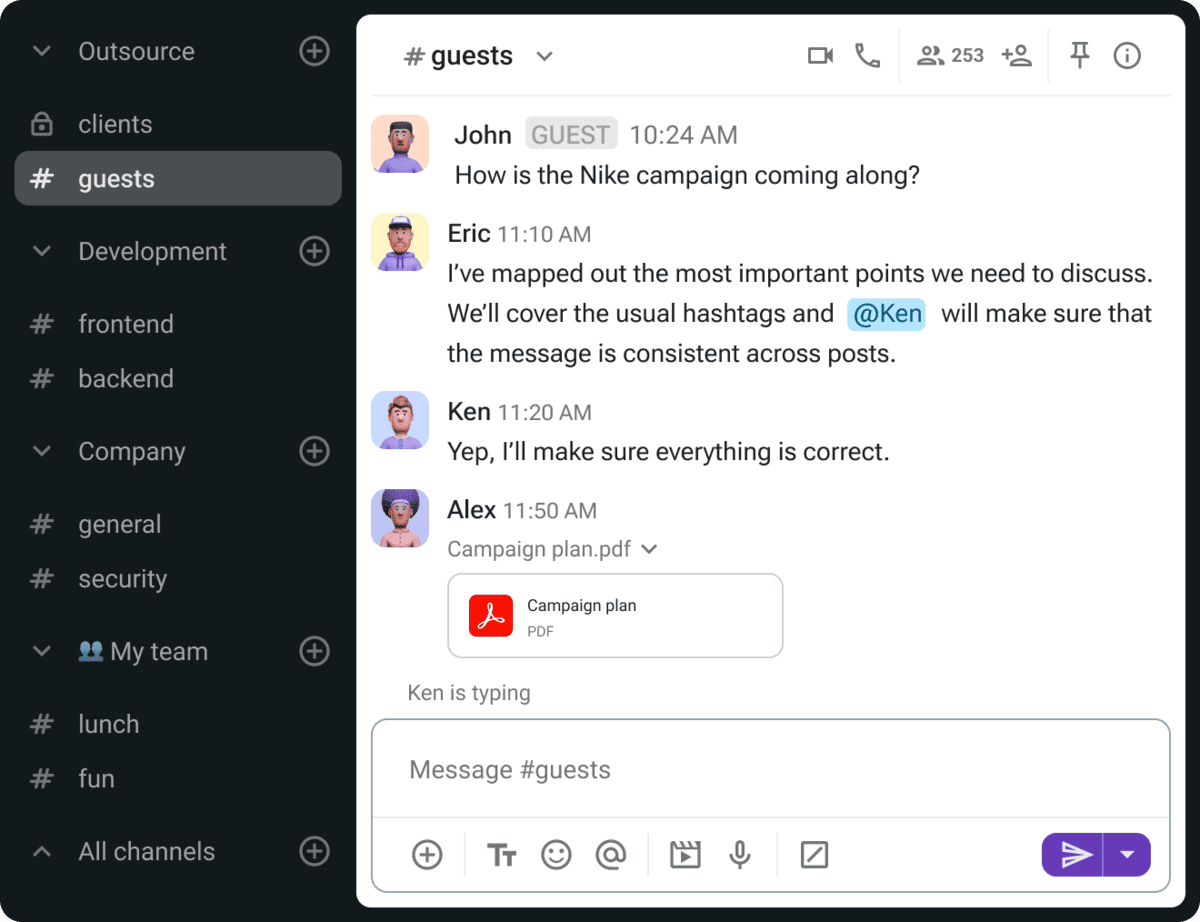Open the emoji picker
The height and width of the screenshot is (922, 1200).
click(556, 855)
